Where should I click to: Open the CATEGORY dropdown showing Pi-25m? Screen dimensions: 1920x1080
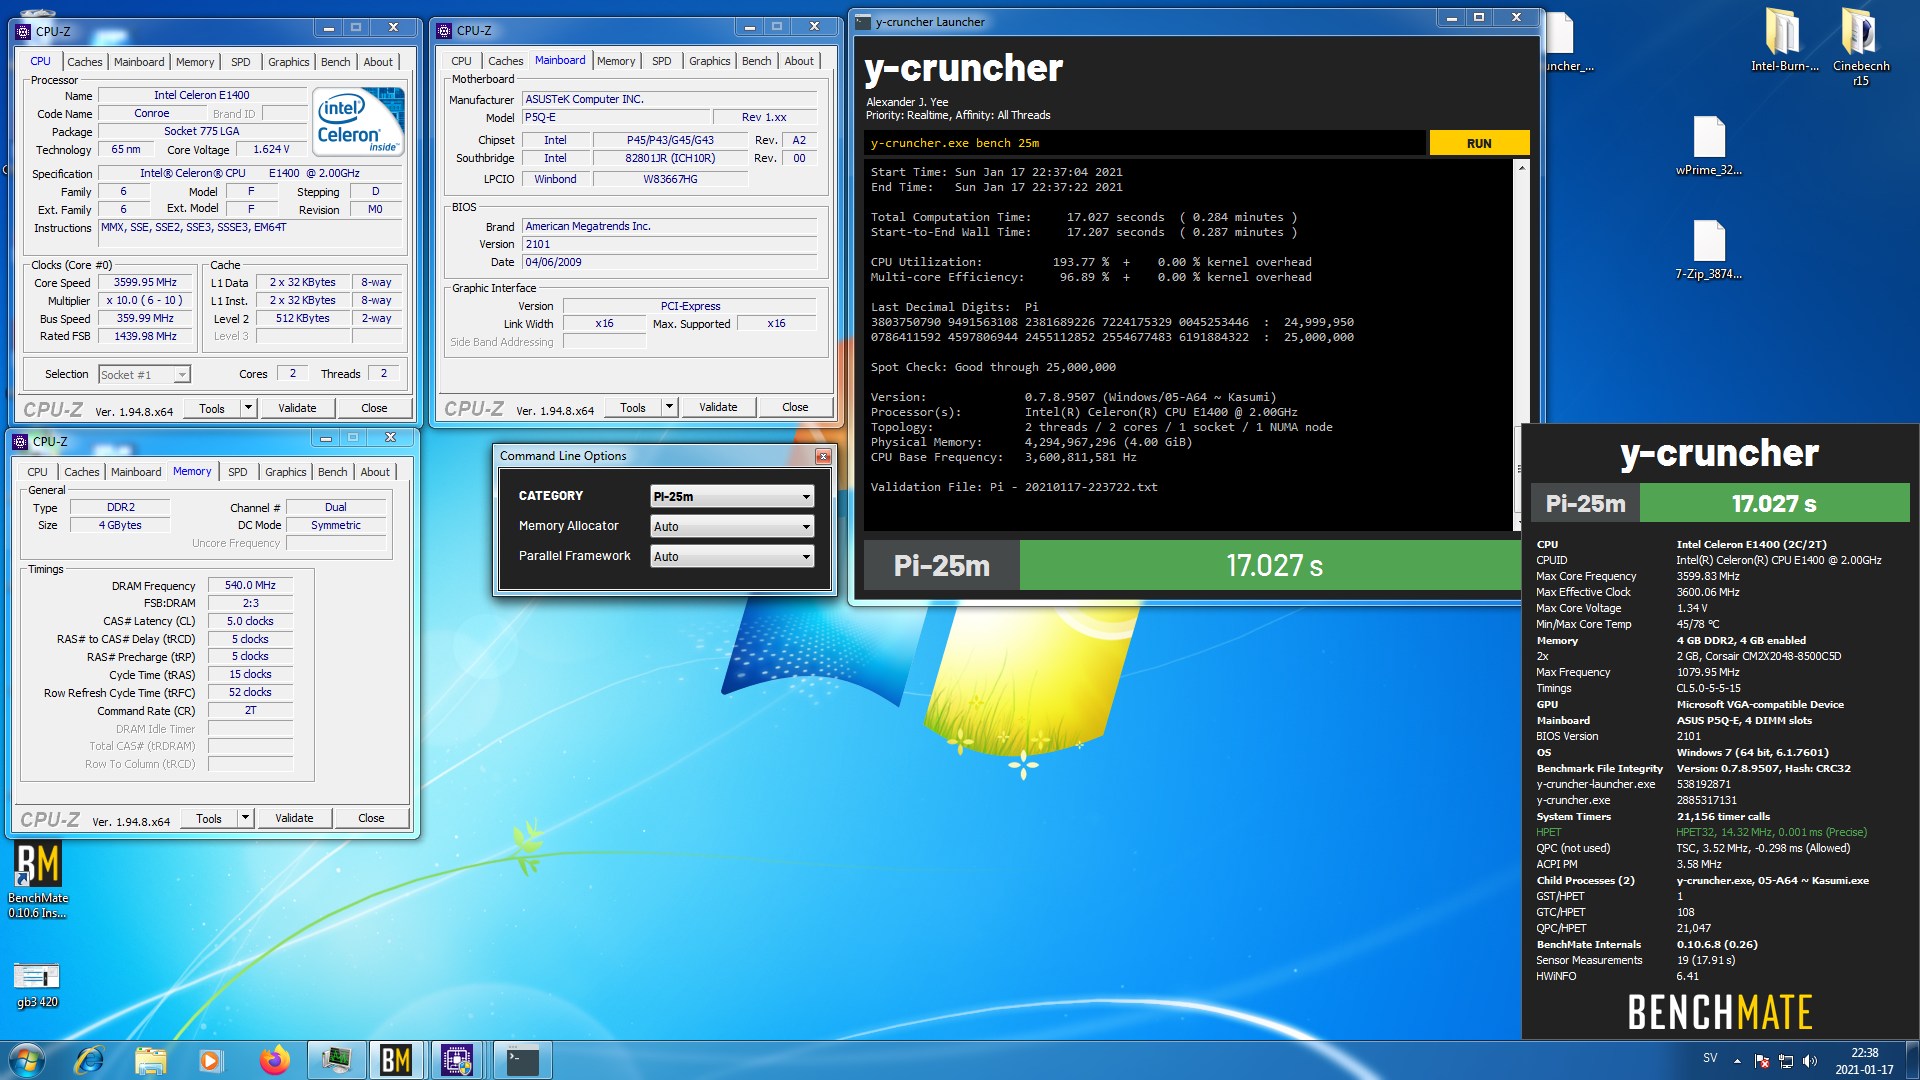tap(732, 496)
